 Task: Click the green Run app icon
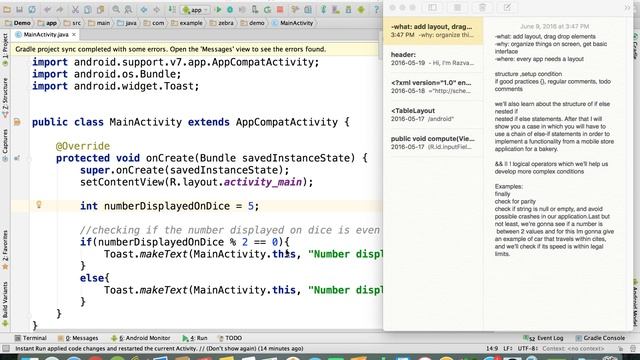218,9
